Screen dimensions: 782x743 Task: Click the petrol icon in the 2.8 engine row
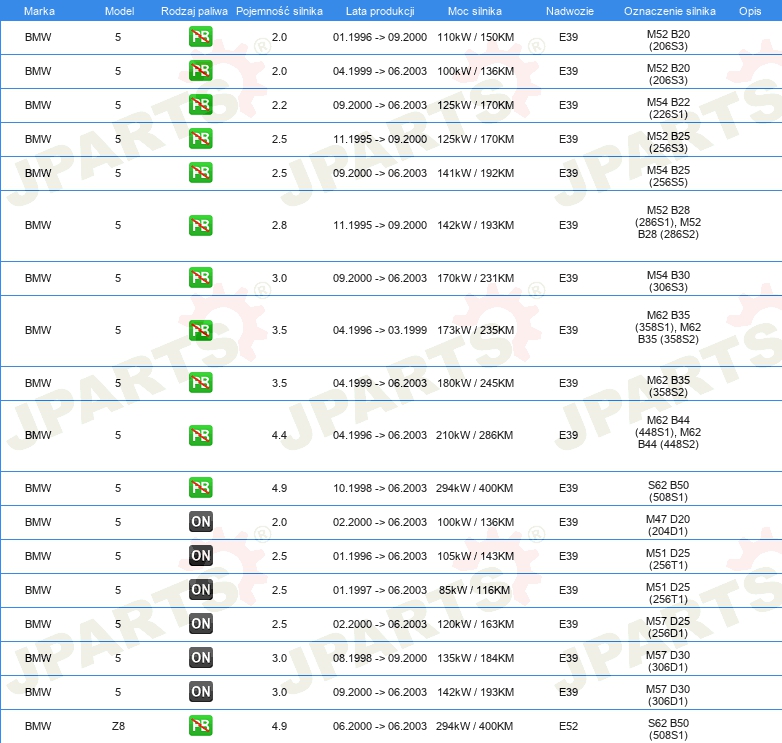pos(200,225)
